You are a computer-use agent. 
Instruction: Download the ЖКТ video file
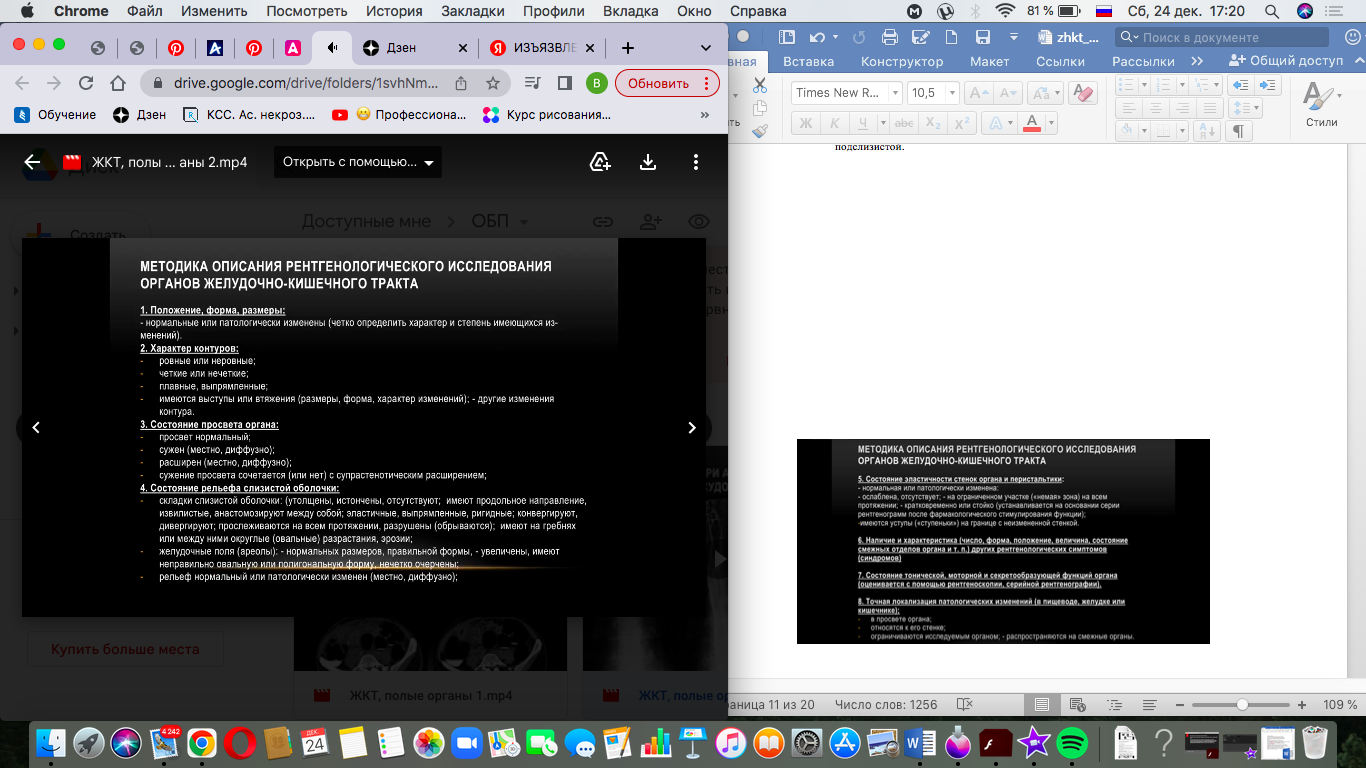click(648, 162)
